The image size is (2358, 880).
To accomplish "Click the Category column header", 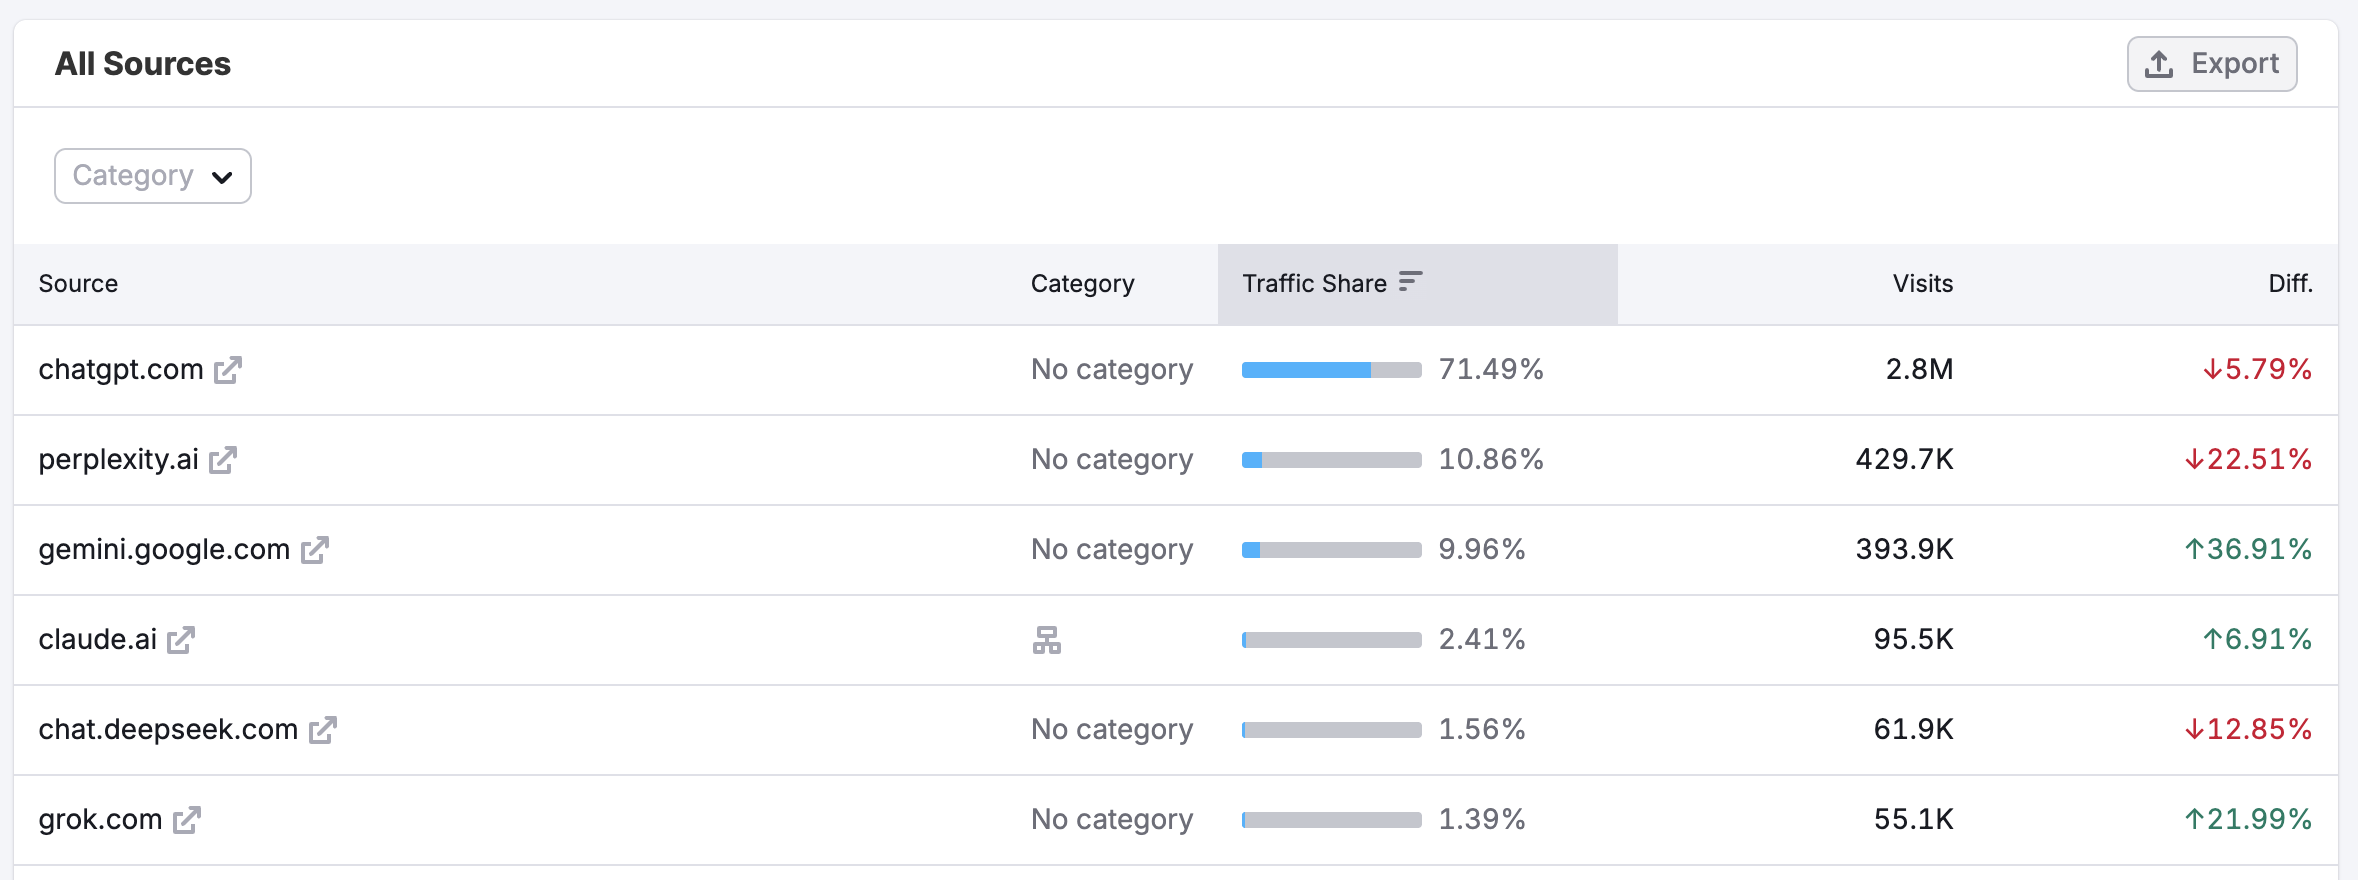I will (1082, 283).
